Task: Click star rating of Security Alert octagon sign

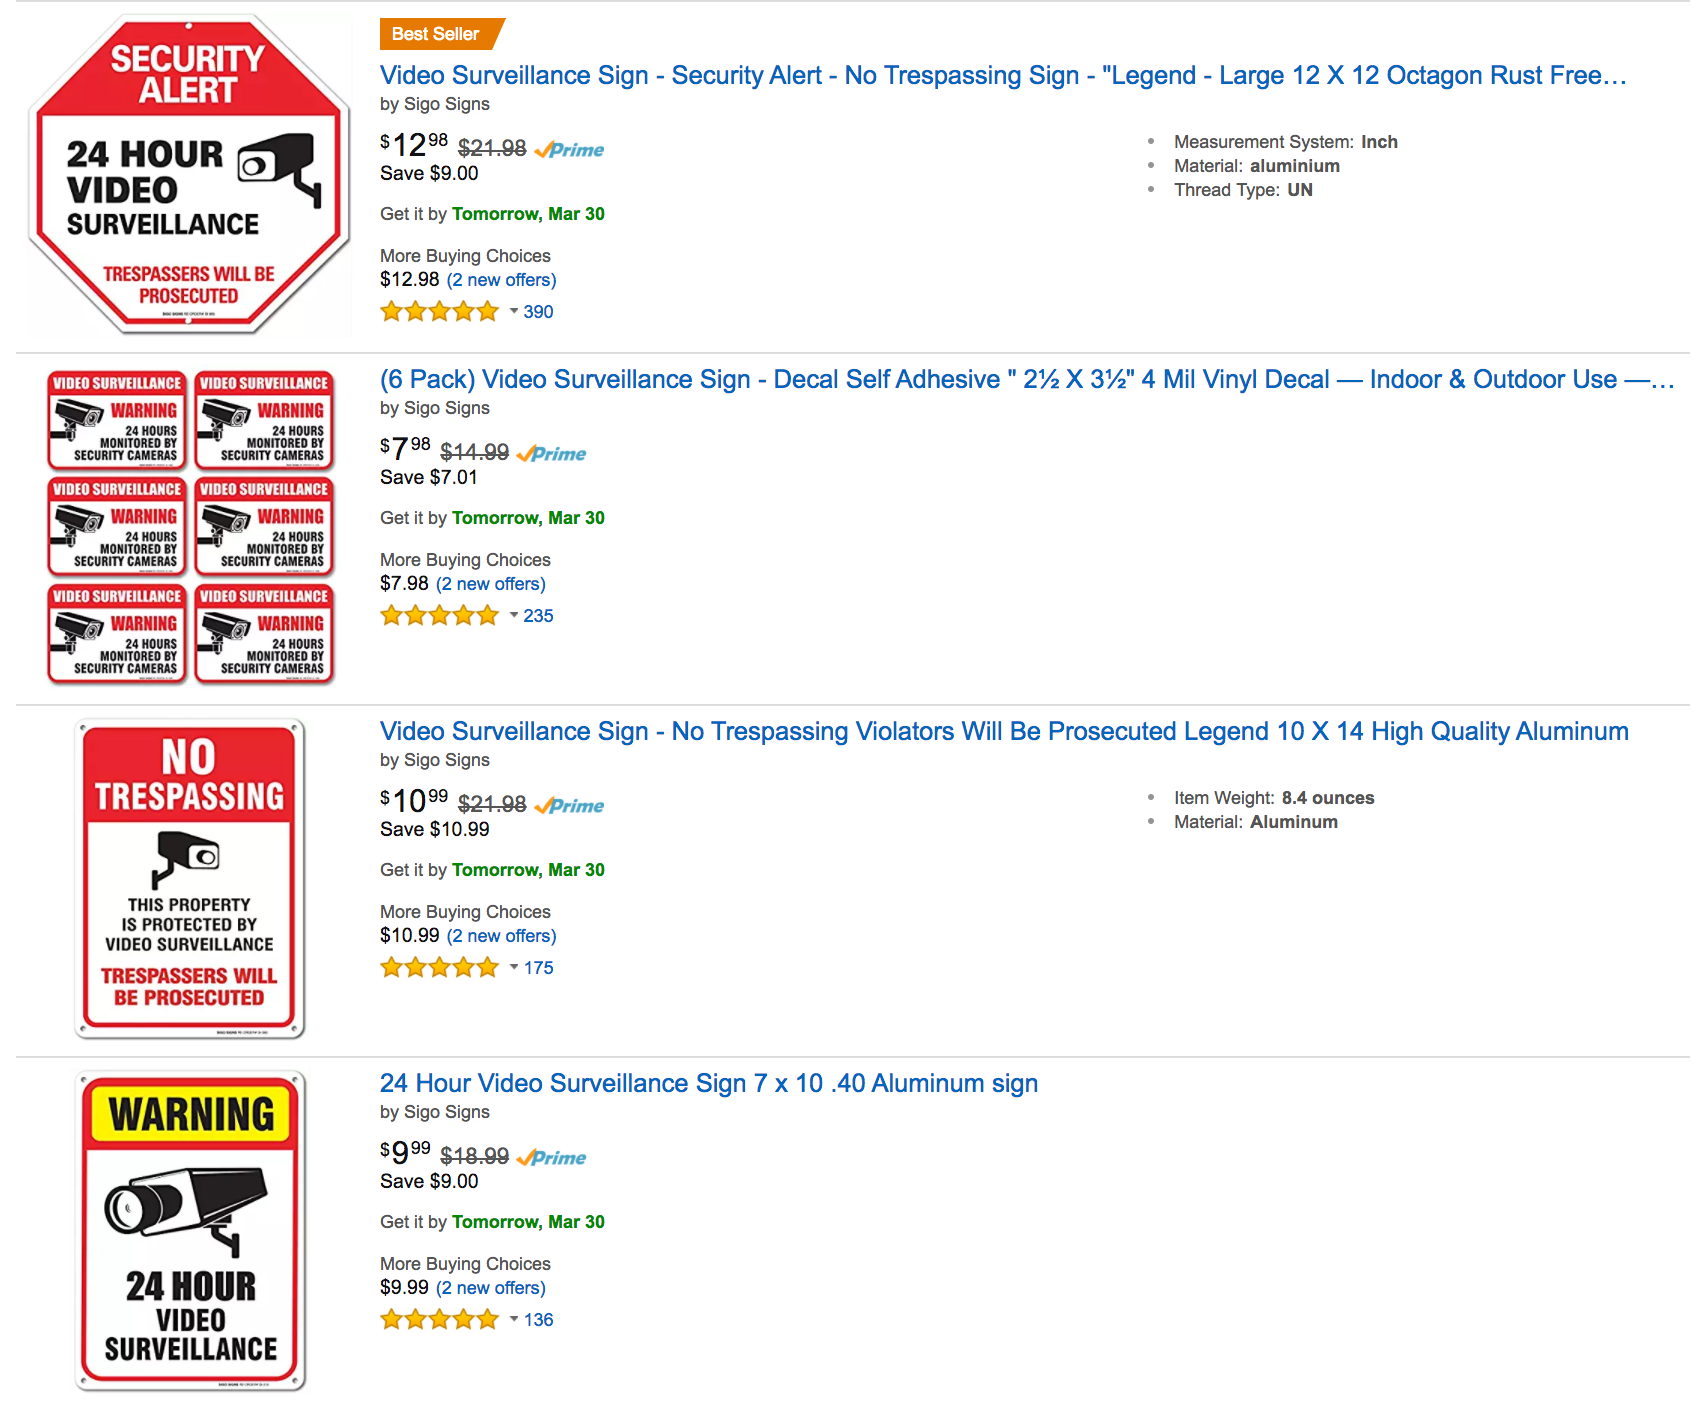Action: click(439, 312)
